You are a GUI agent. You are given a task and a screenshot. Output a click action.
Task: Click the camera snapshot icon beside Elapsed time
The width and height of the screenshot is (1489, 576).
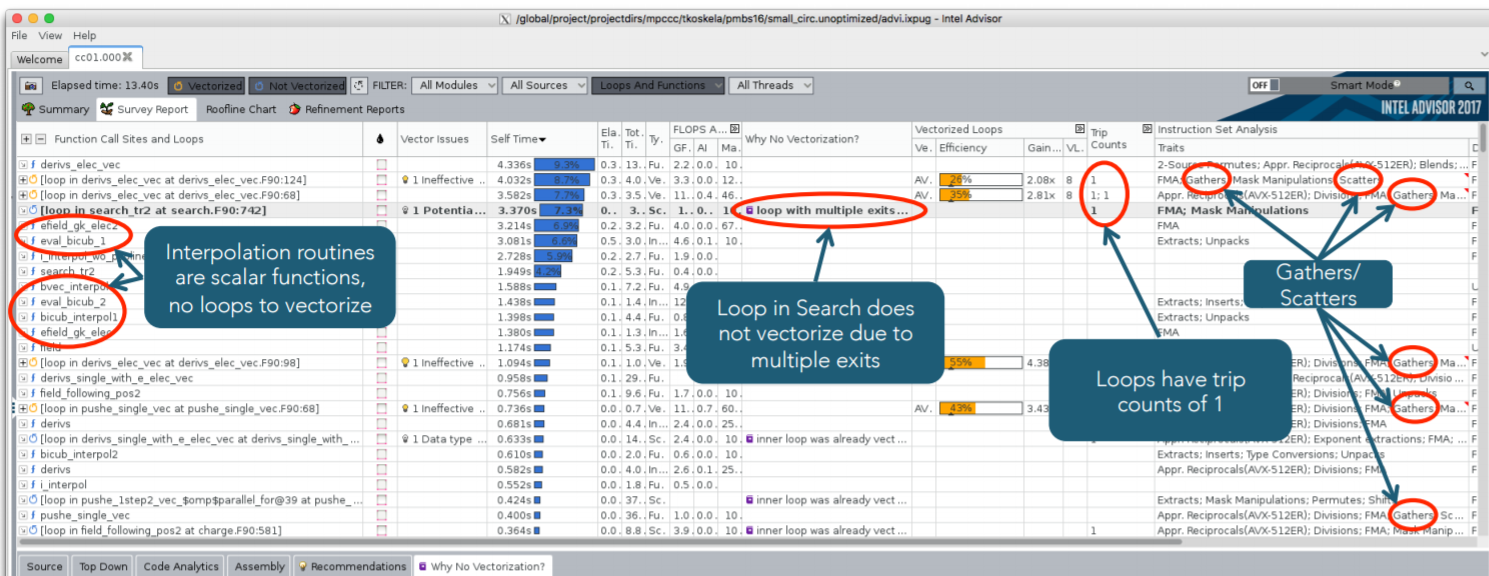point(31,86)
